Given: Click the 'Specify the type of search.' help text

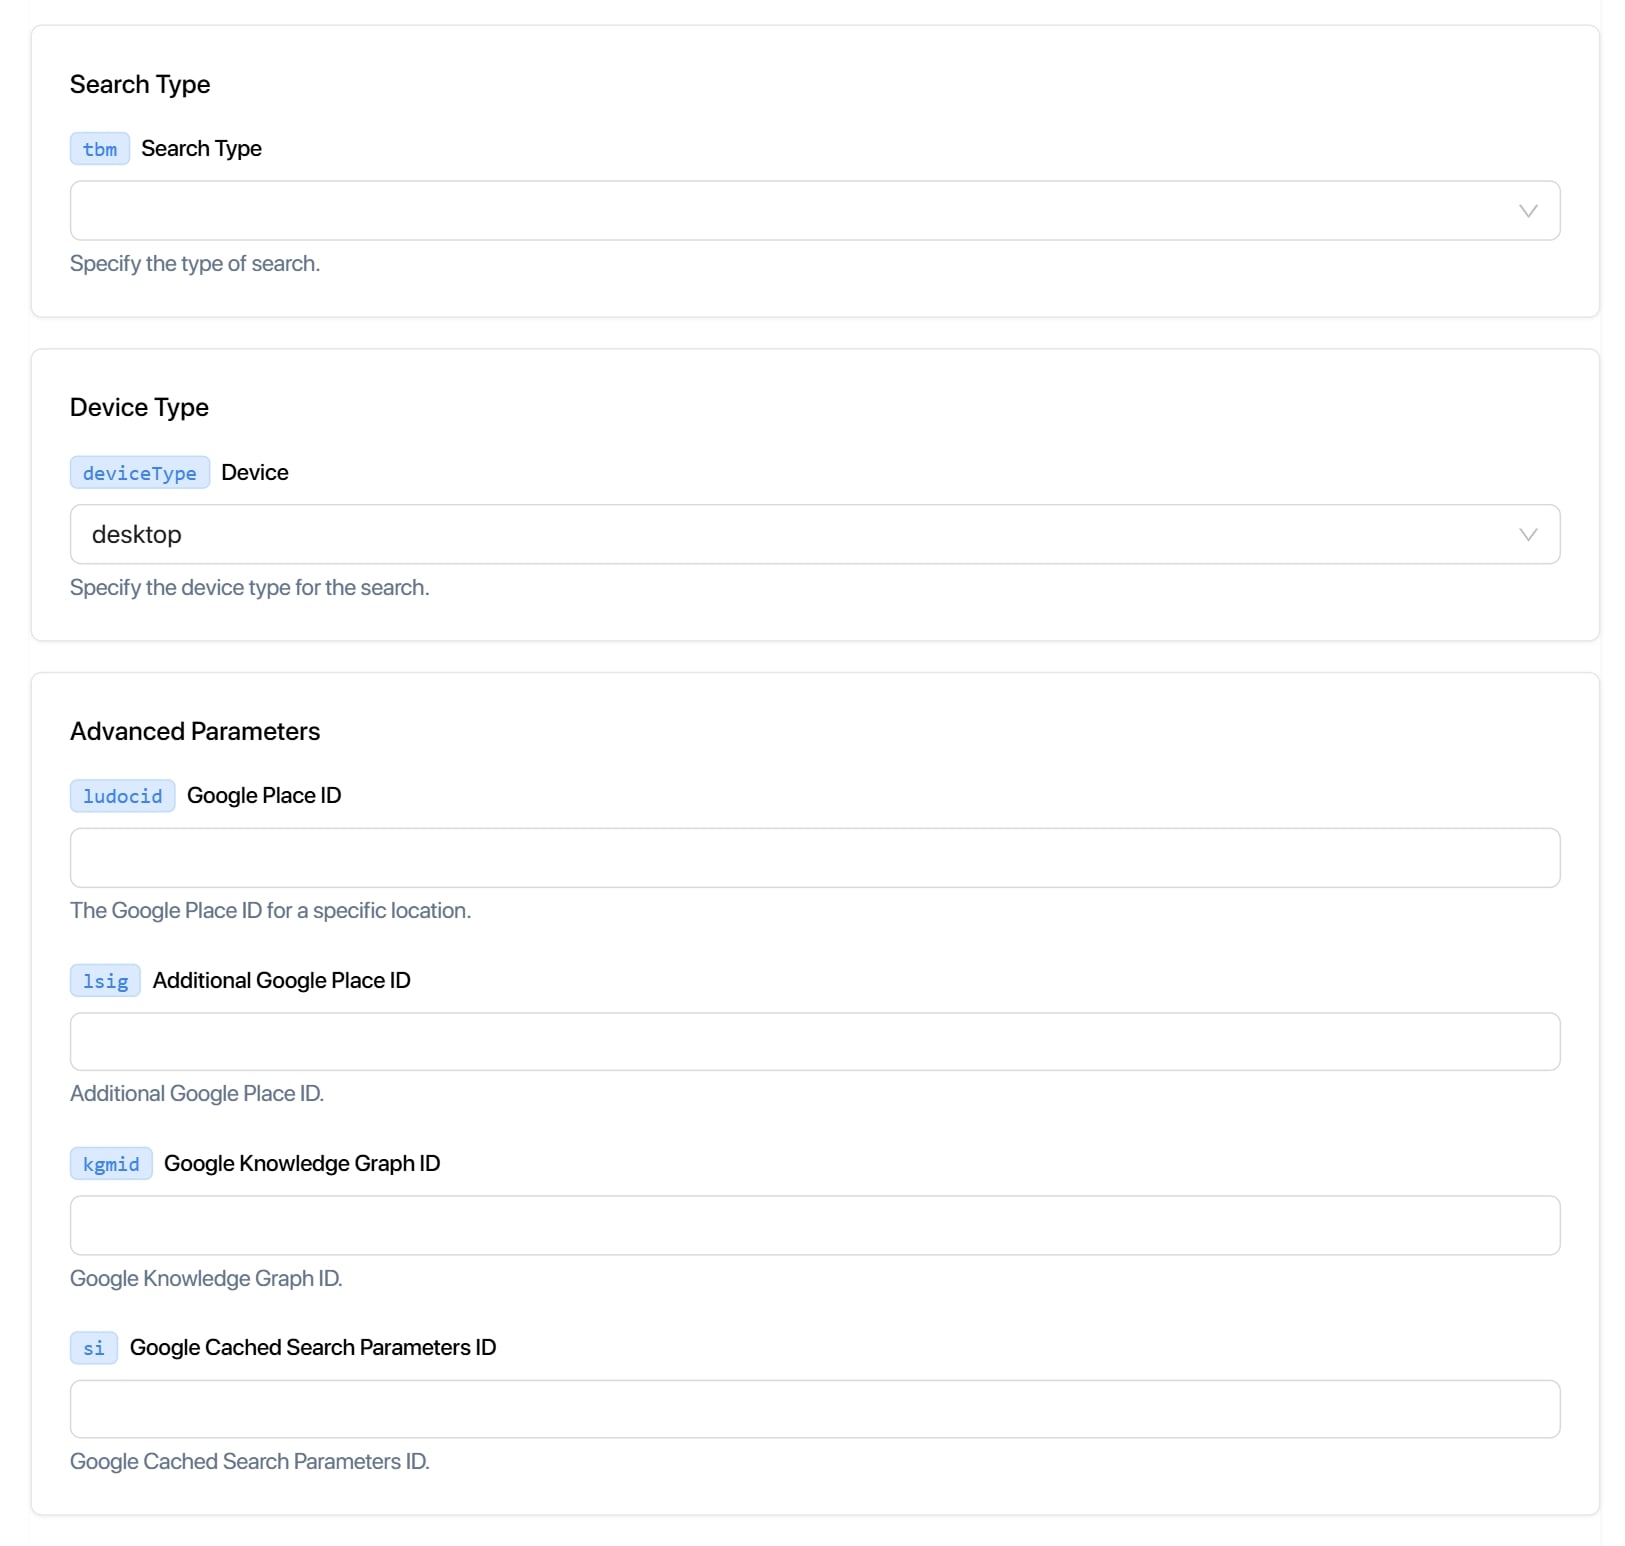Looking at the screenshot, I should click(195, 263).
